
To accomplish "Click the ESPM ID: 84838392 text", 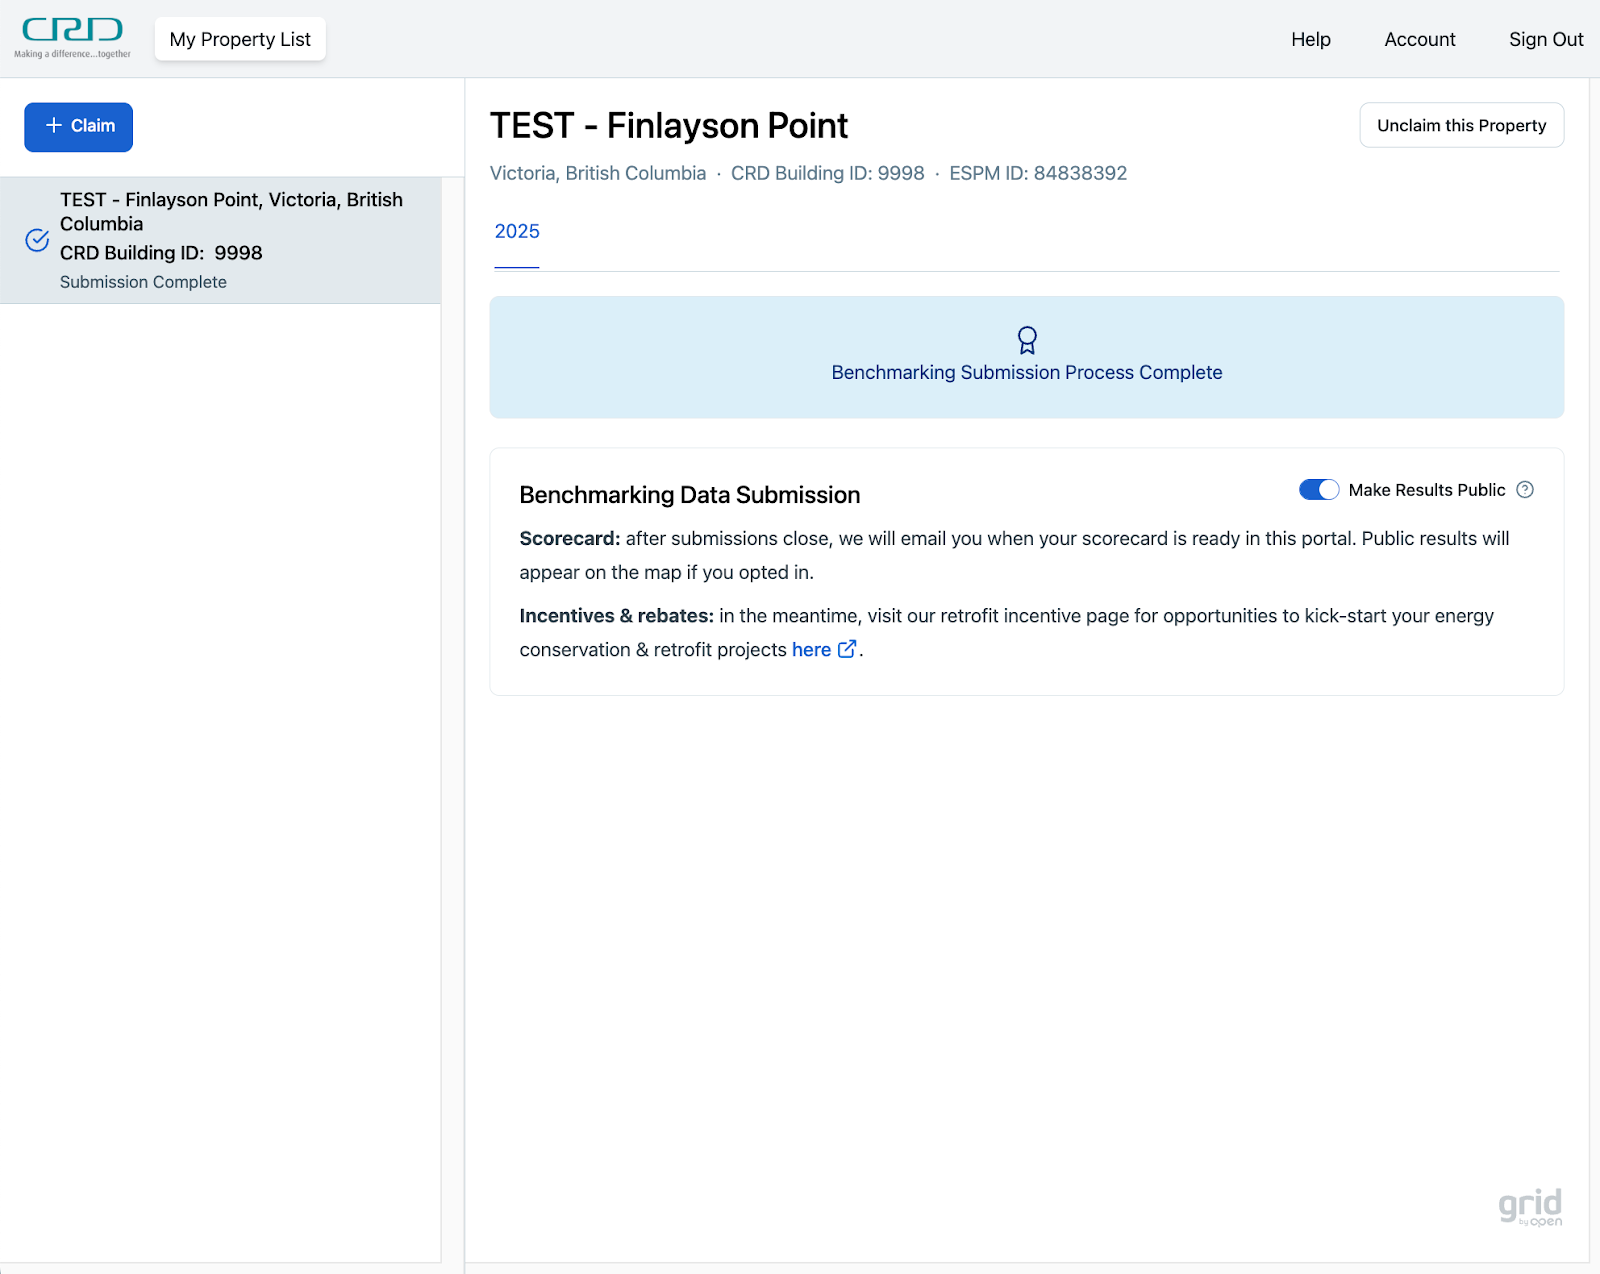I will (x=1037, y=173).
